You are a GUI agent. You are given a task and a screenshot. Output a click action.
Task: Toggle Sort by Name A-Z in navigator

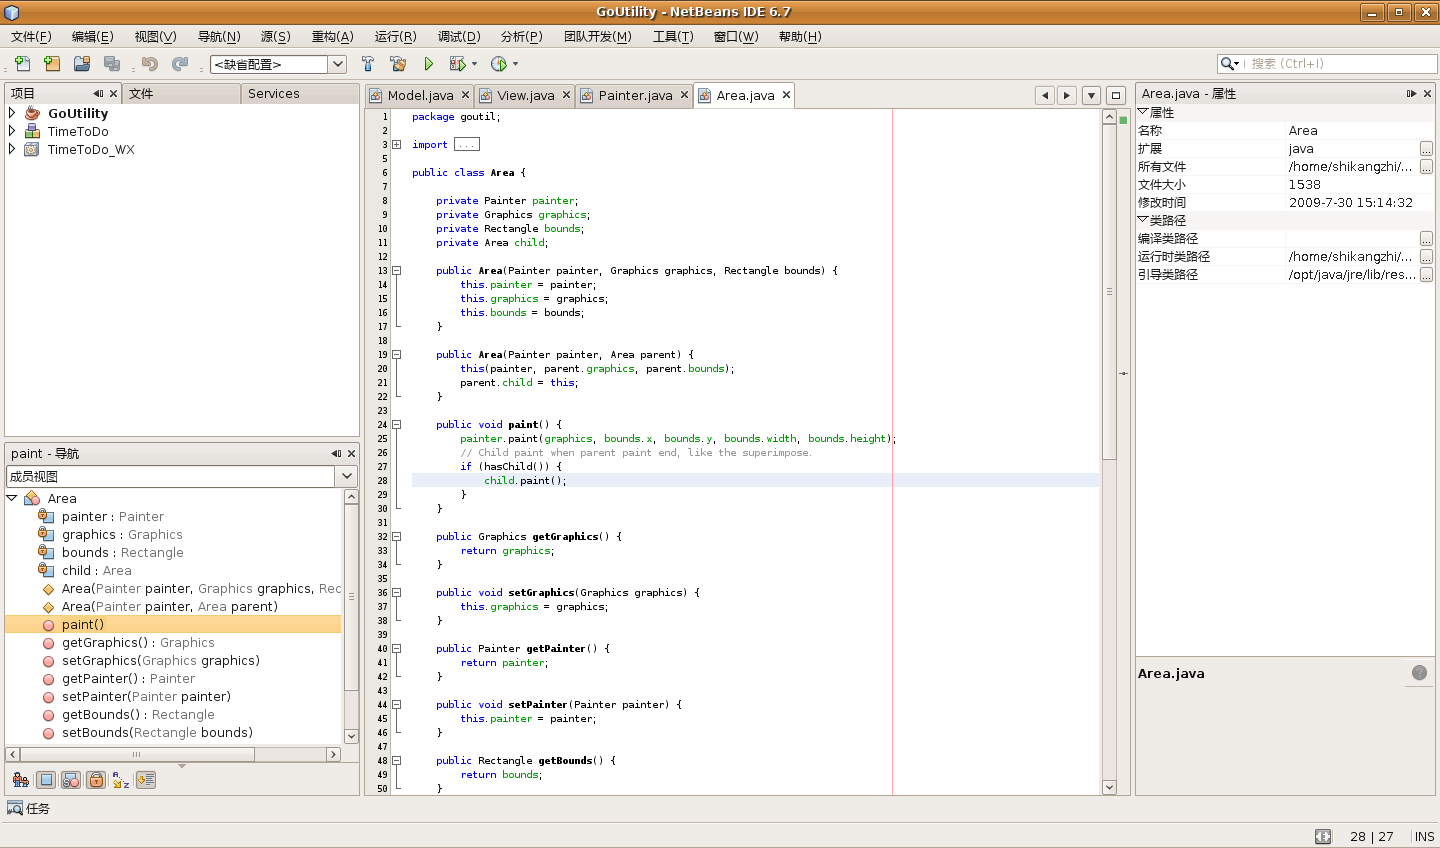121,780
